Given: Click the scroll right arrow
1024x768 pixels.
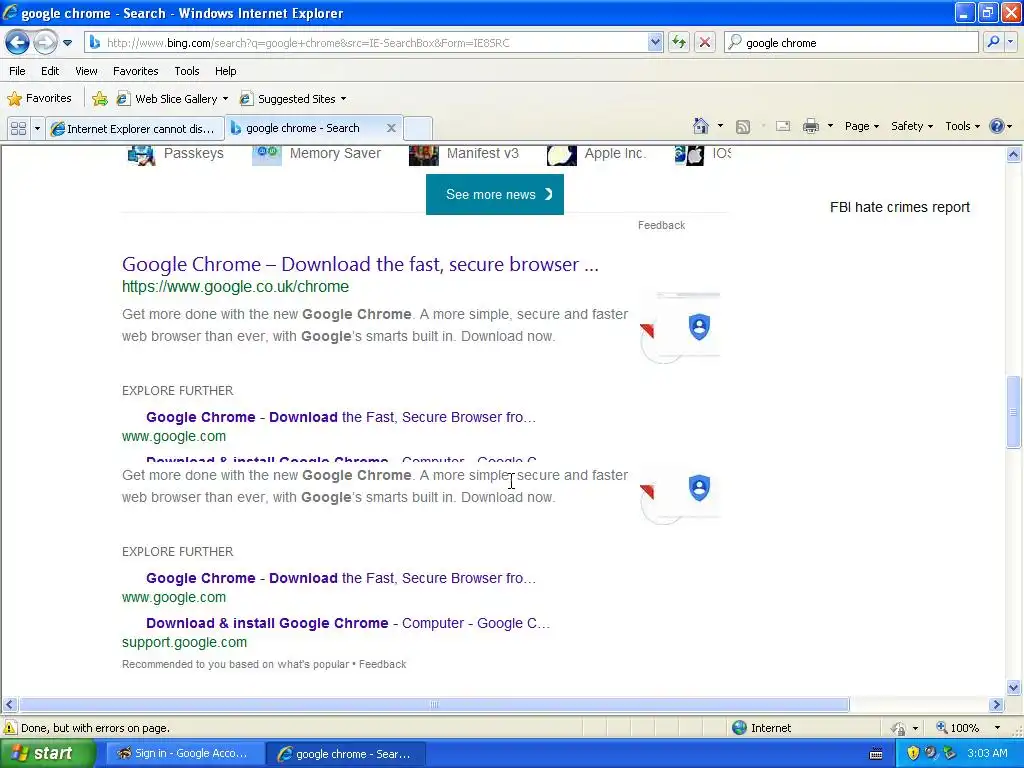Looking at the screenshot, I should (x=997, y=705).
